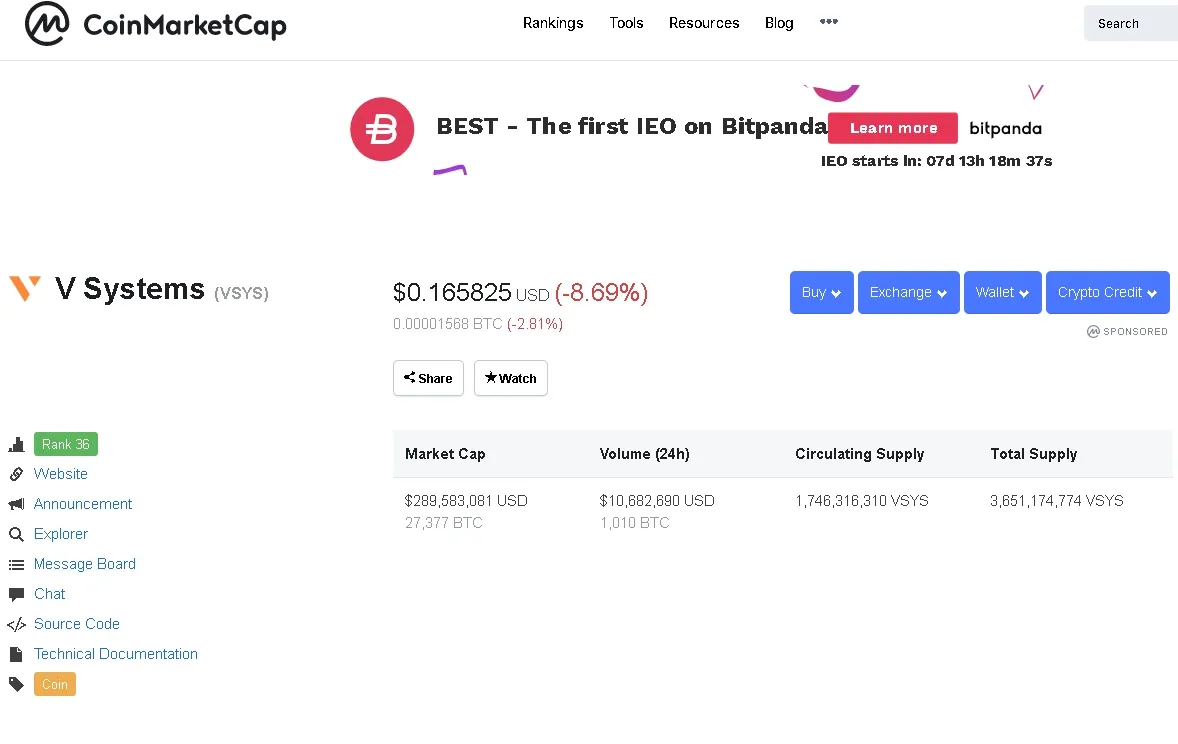This screenshot has width=1178, height=744.
Task: Expand the Buy dropdown
Action: (x=821, y=293)
